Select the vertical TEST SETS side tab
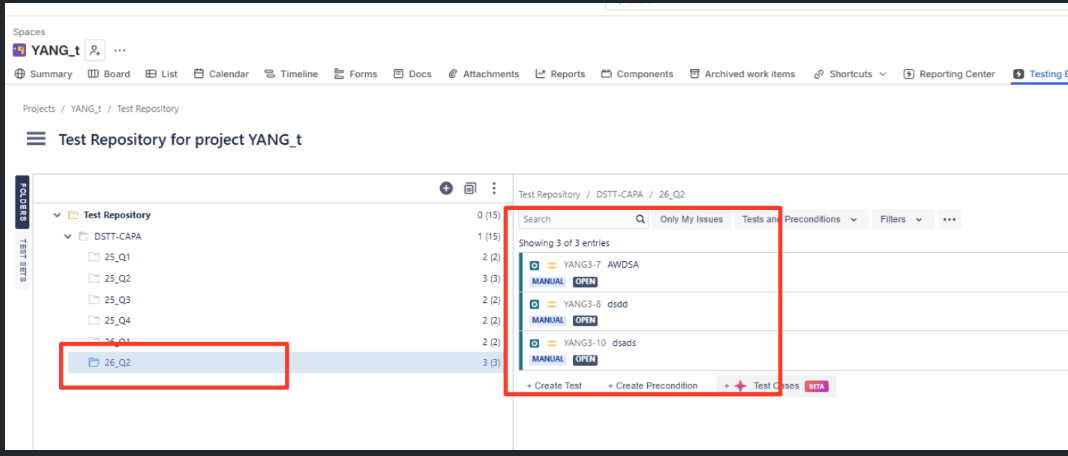This screenshot has height=456, width=1068. [22, 260]
